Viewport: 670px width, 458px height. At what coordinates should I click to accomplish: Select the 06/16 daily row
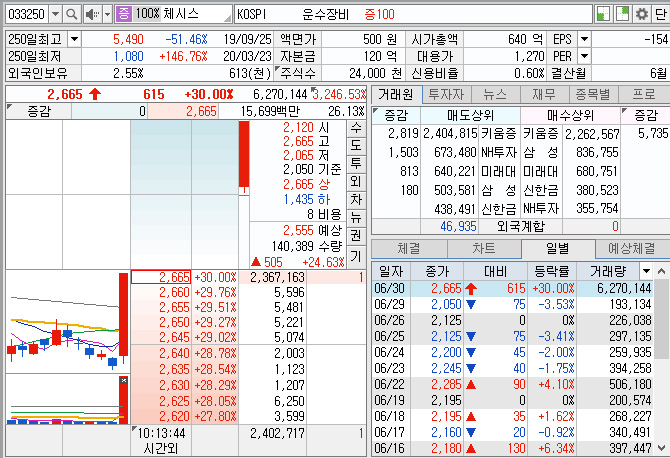512,448
